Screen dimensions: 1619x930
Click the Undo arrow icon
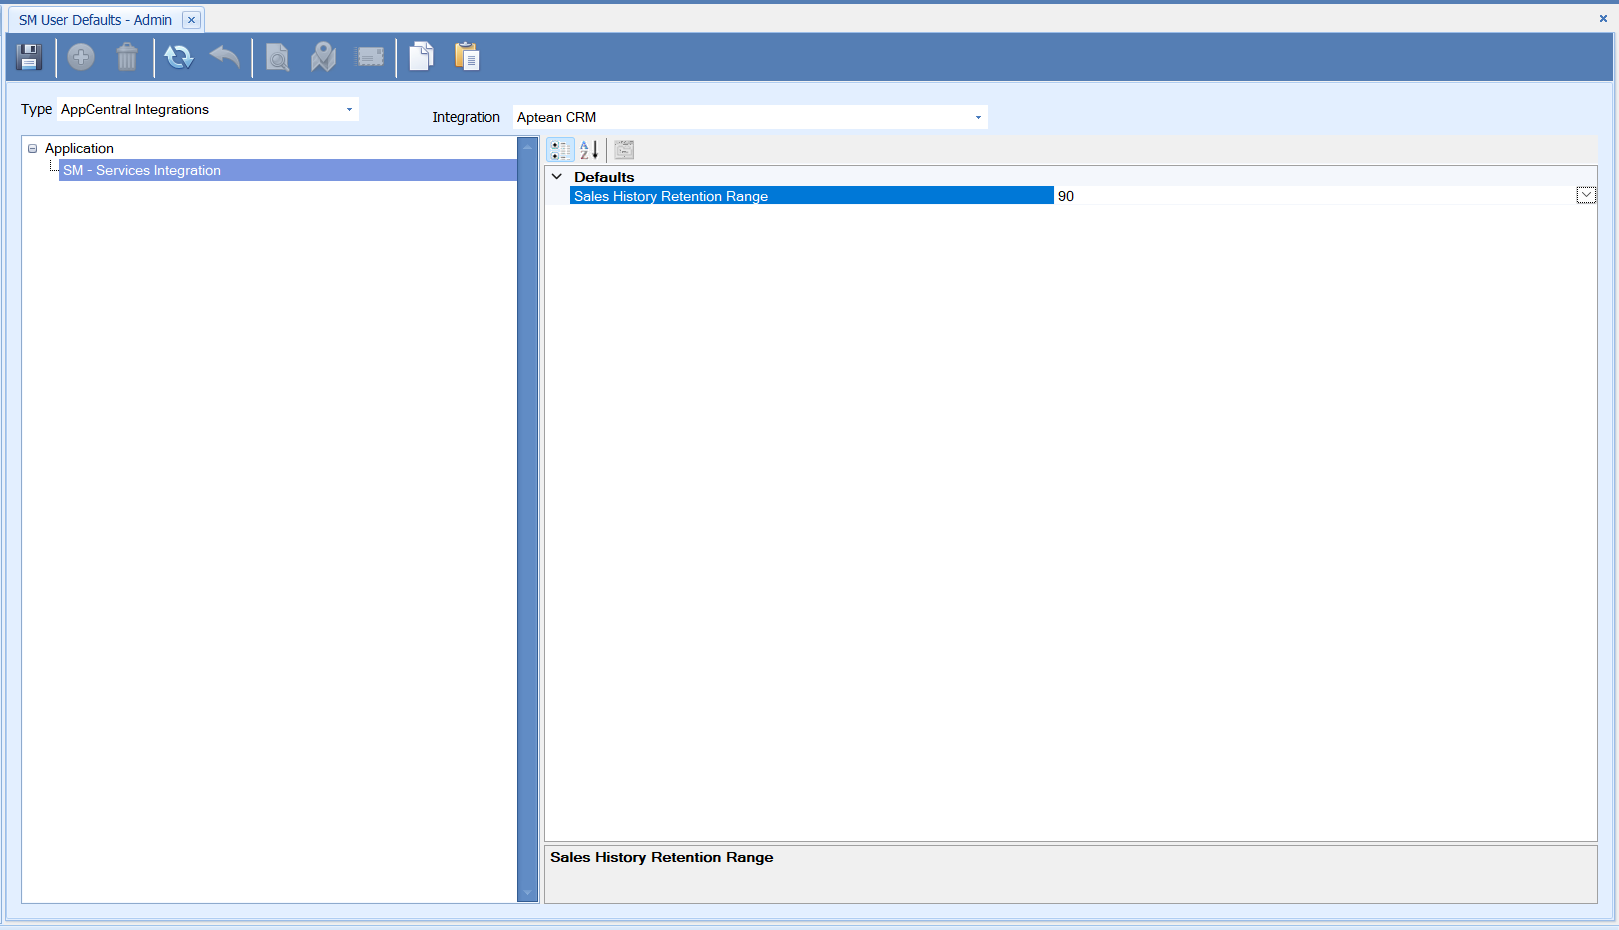225,57
